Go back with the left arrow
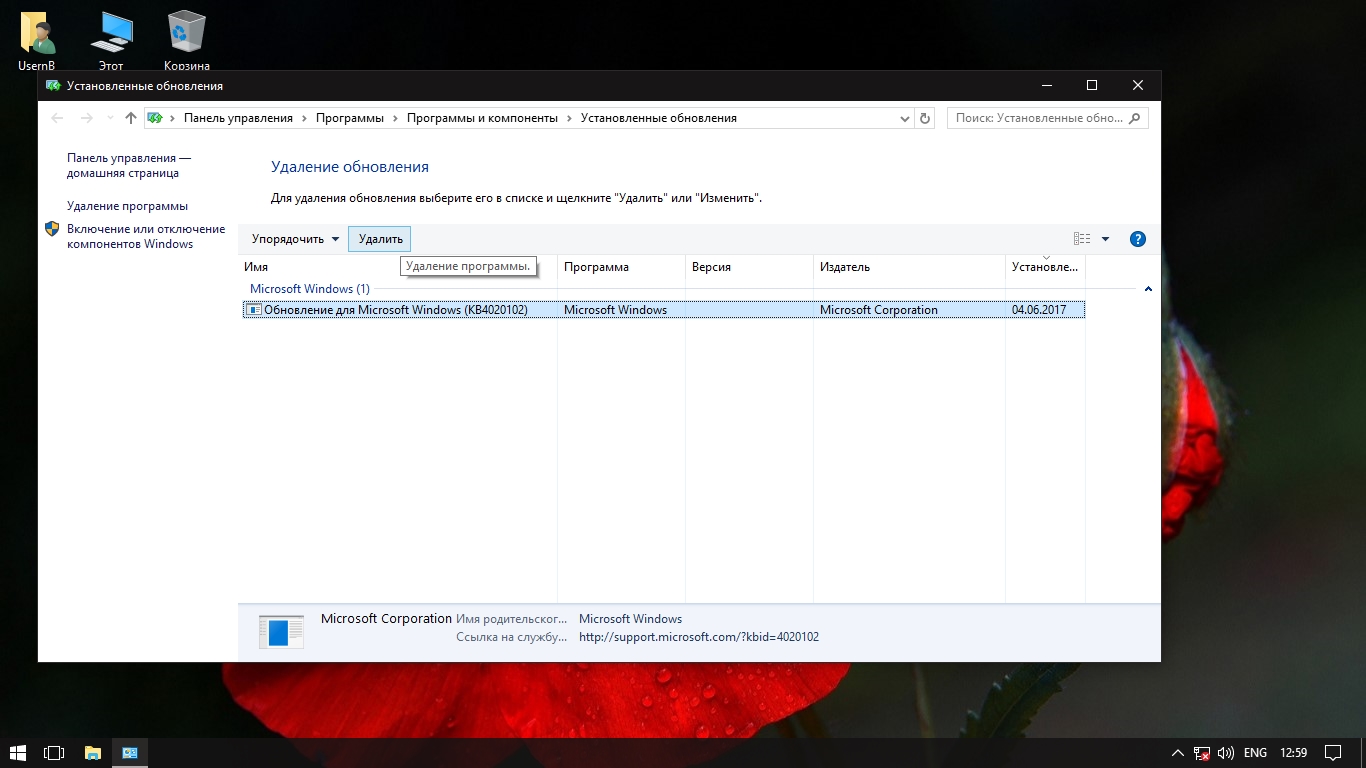 tap(57, 118)
